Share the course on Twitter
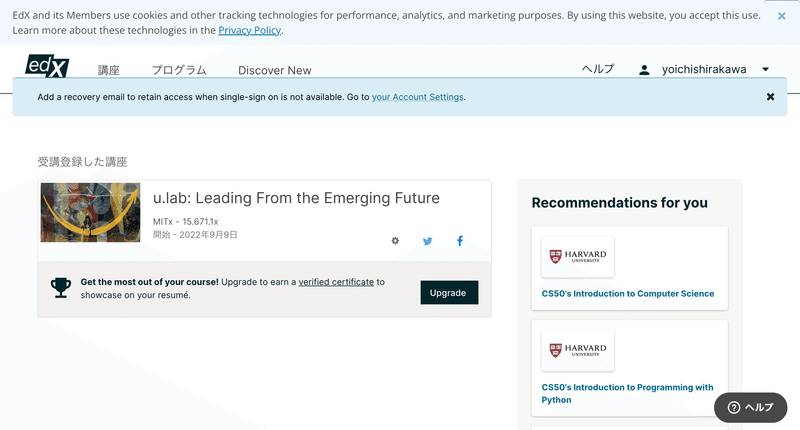 428,241
